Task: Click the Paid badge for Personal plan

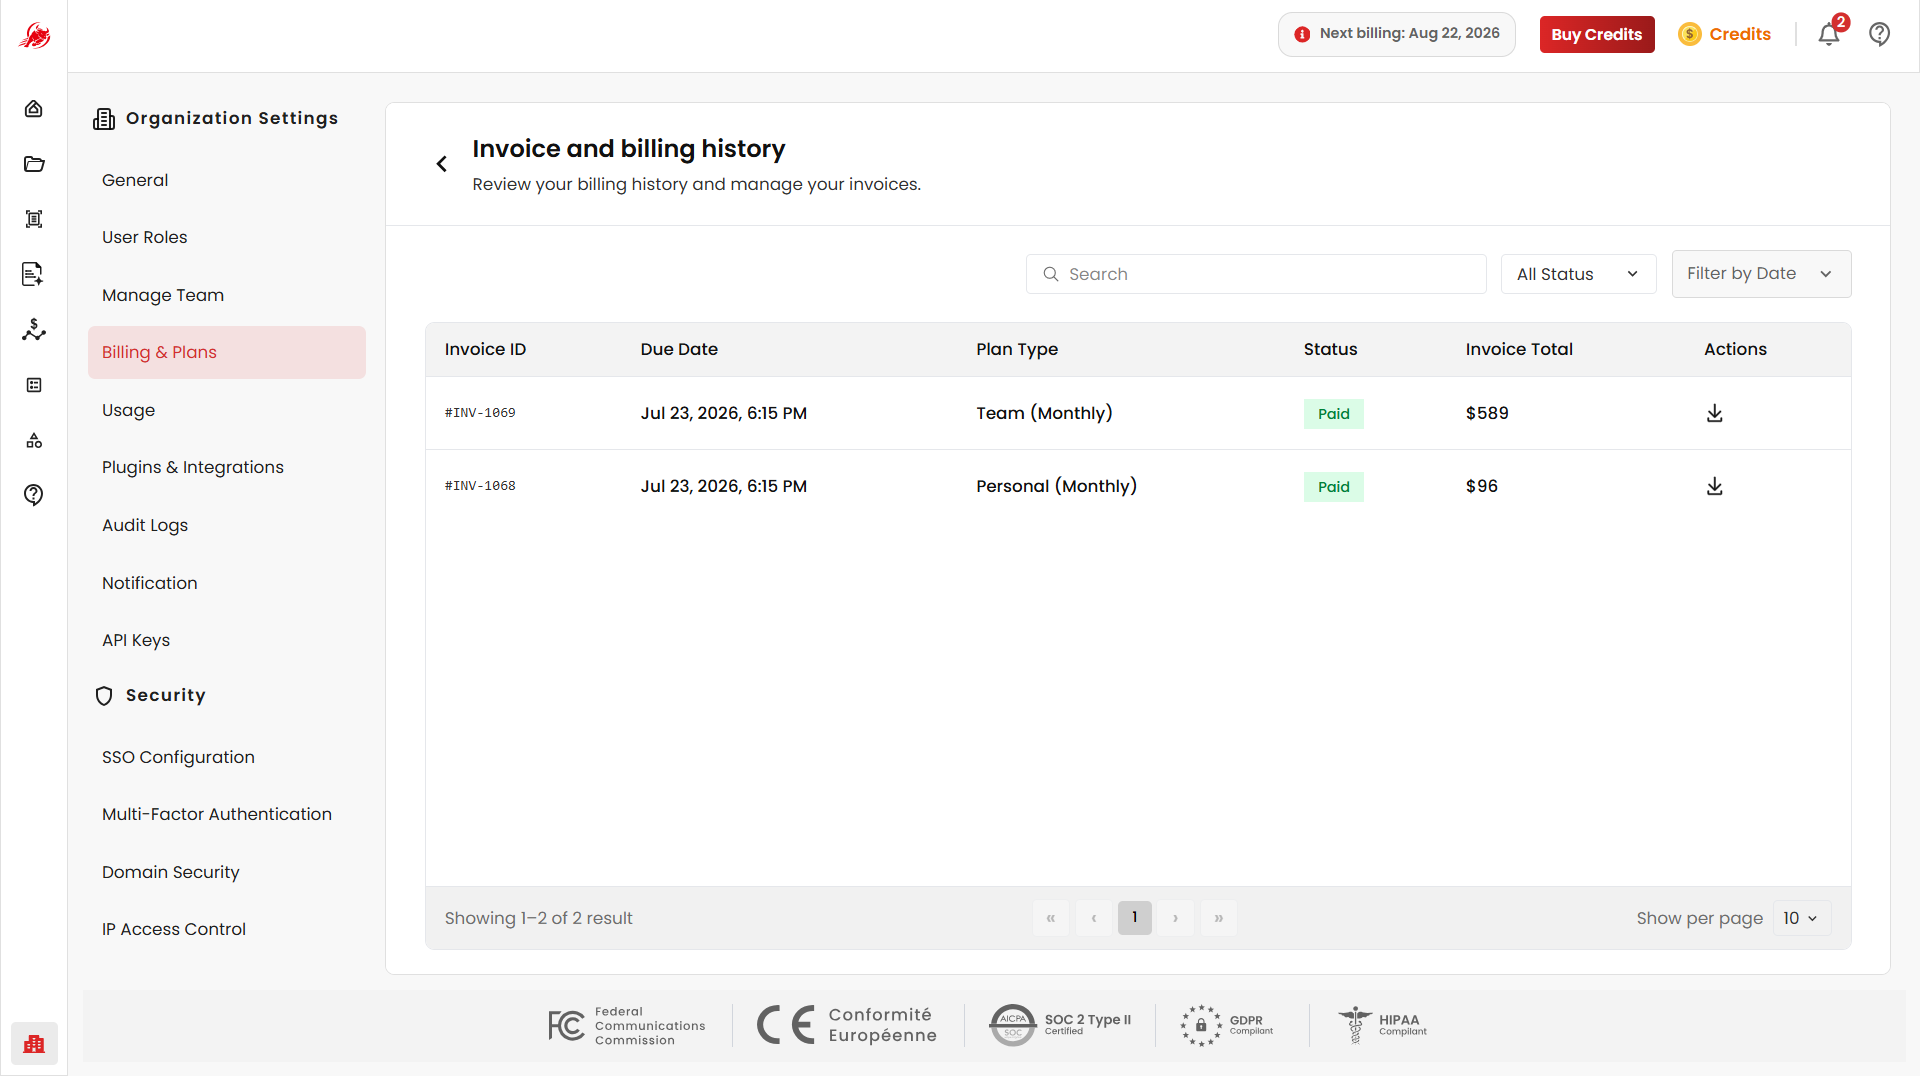Action: pos(1334,487)
